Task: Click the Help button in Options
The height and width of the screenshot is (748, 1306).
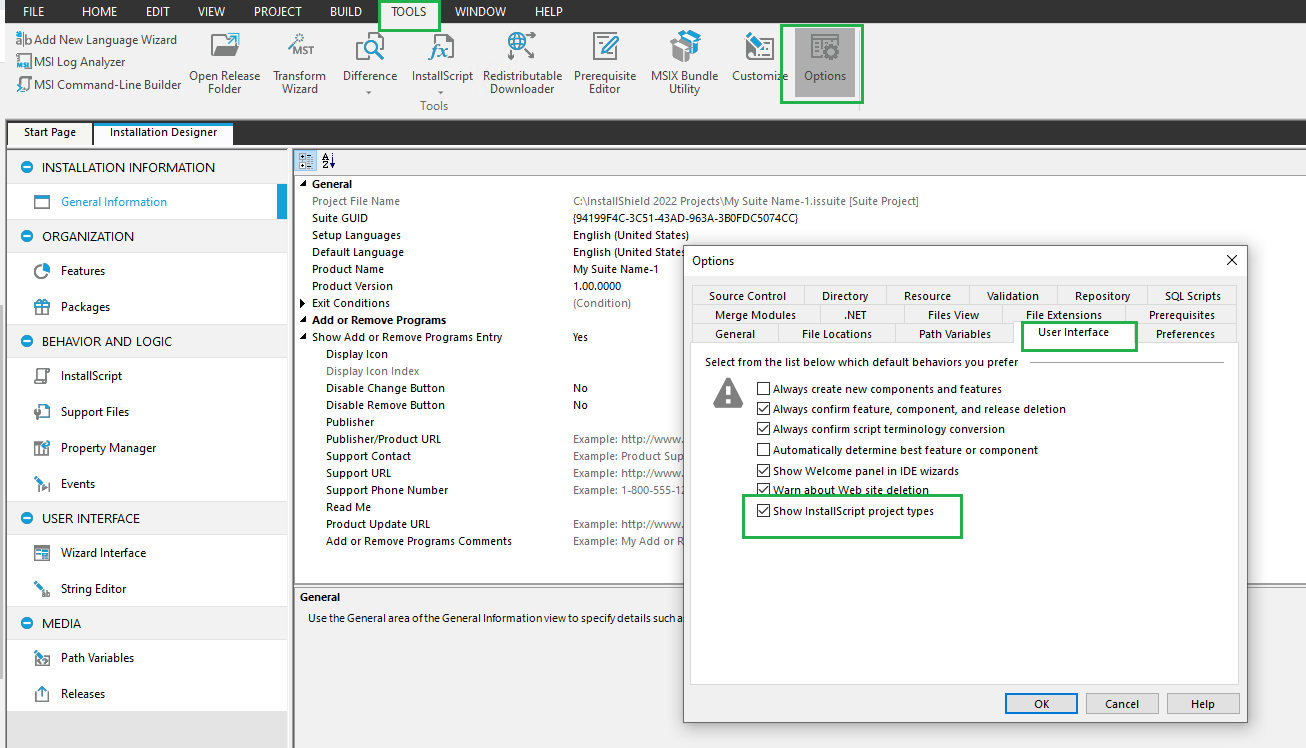Action: (1202, 703)
